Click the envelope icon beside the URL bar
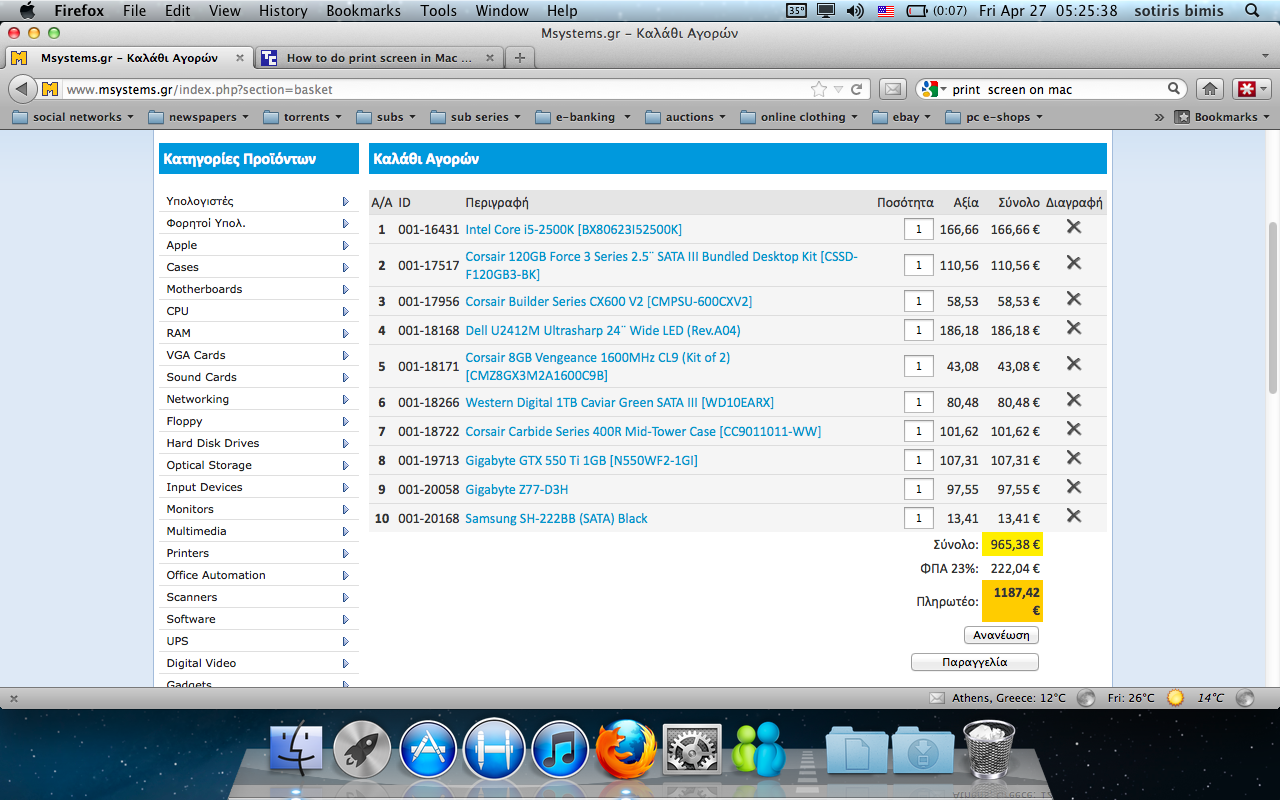1280x800 pixels. 893,89
